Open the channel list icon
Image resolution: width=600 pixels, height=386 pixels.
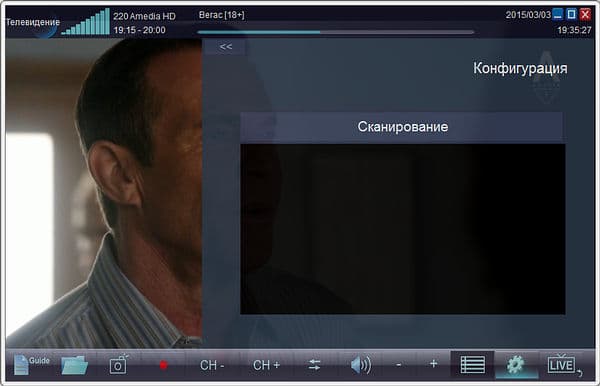coord(473,365)
